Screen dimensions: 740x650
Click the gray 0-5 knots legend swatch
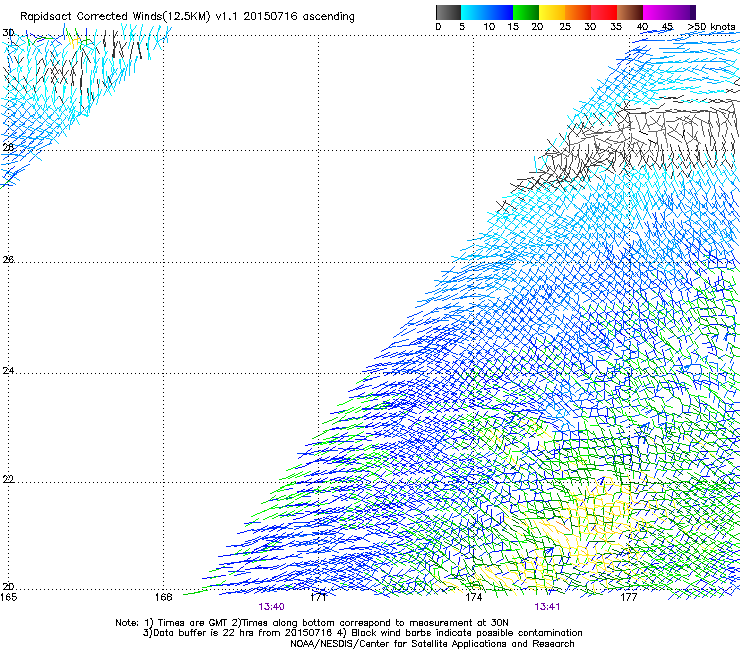coord(448,12)
